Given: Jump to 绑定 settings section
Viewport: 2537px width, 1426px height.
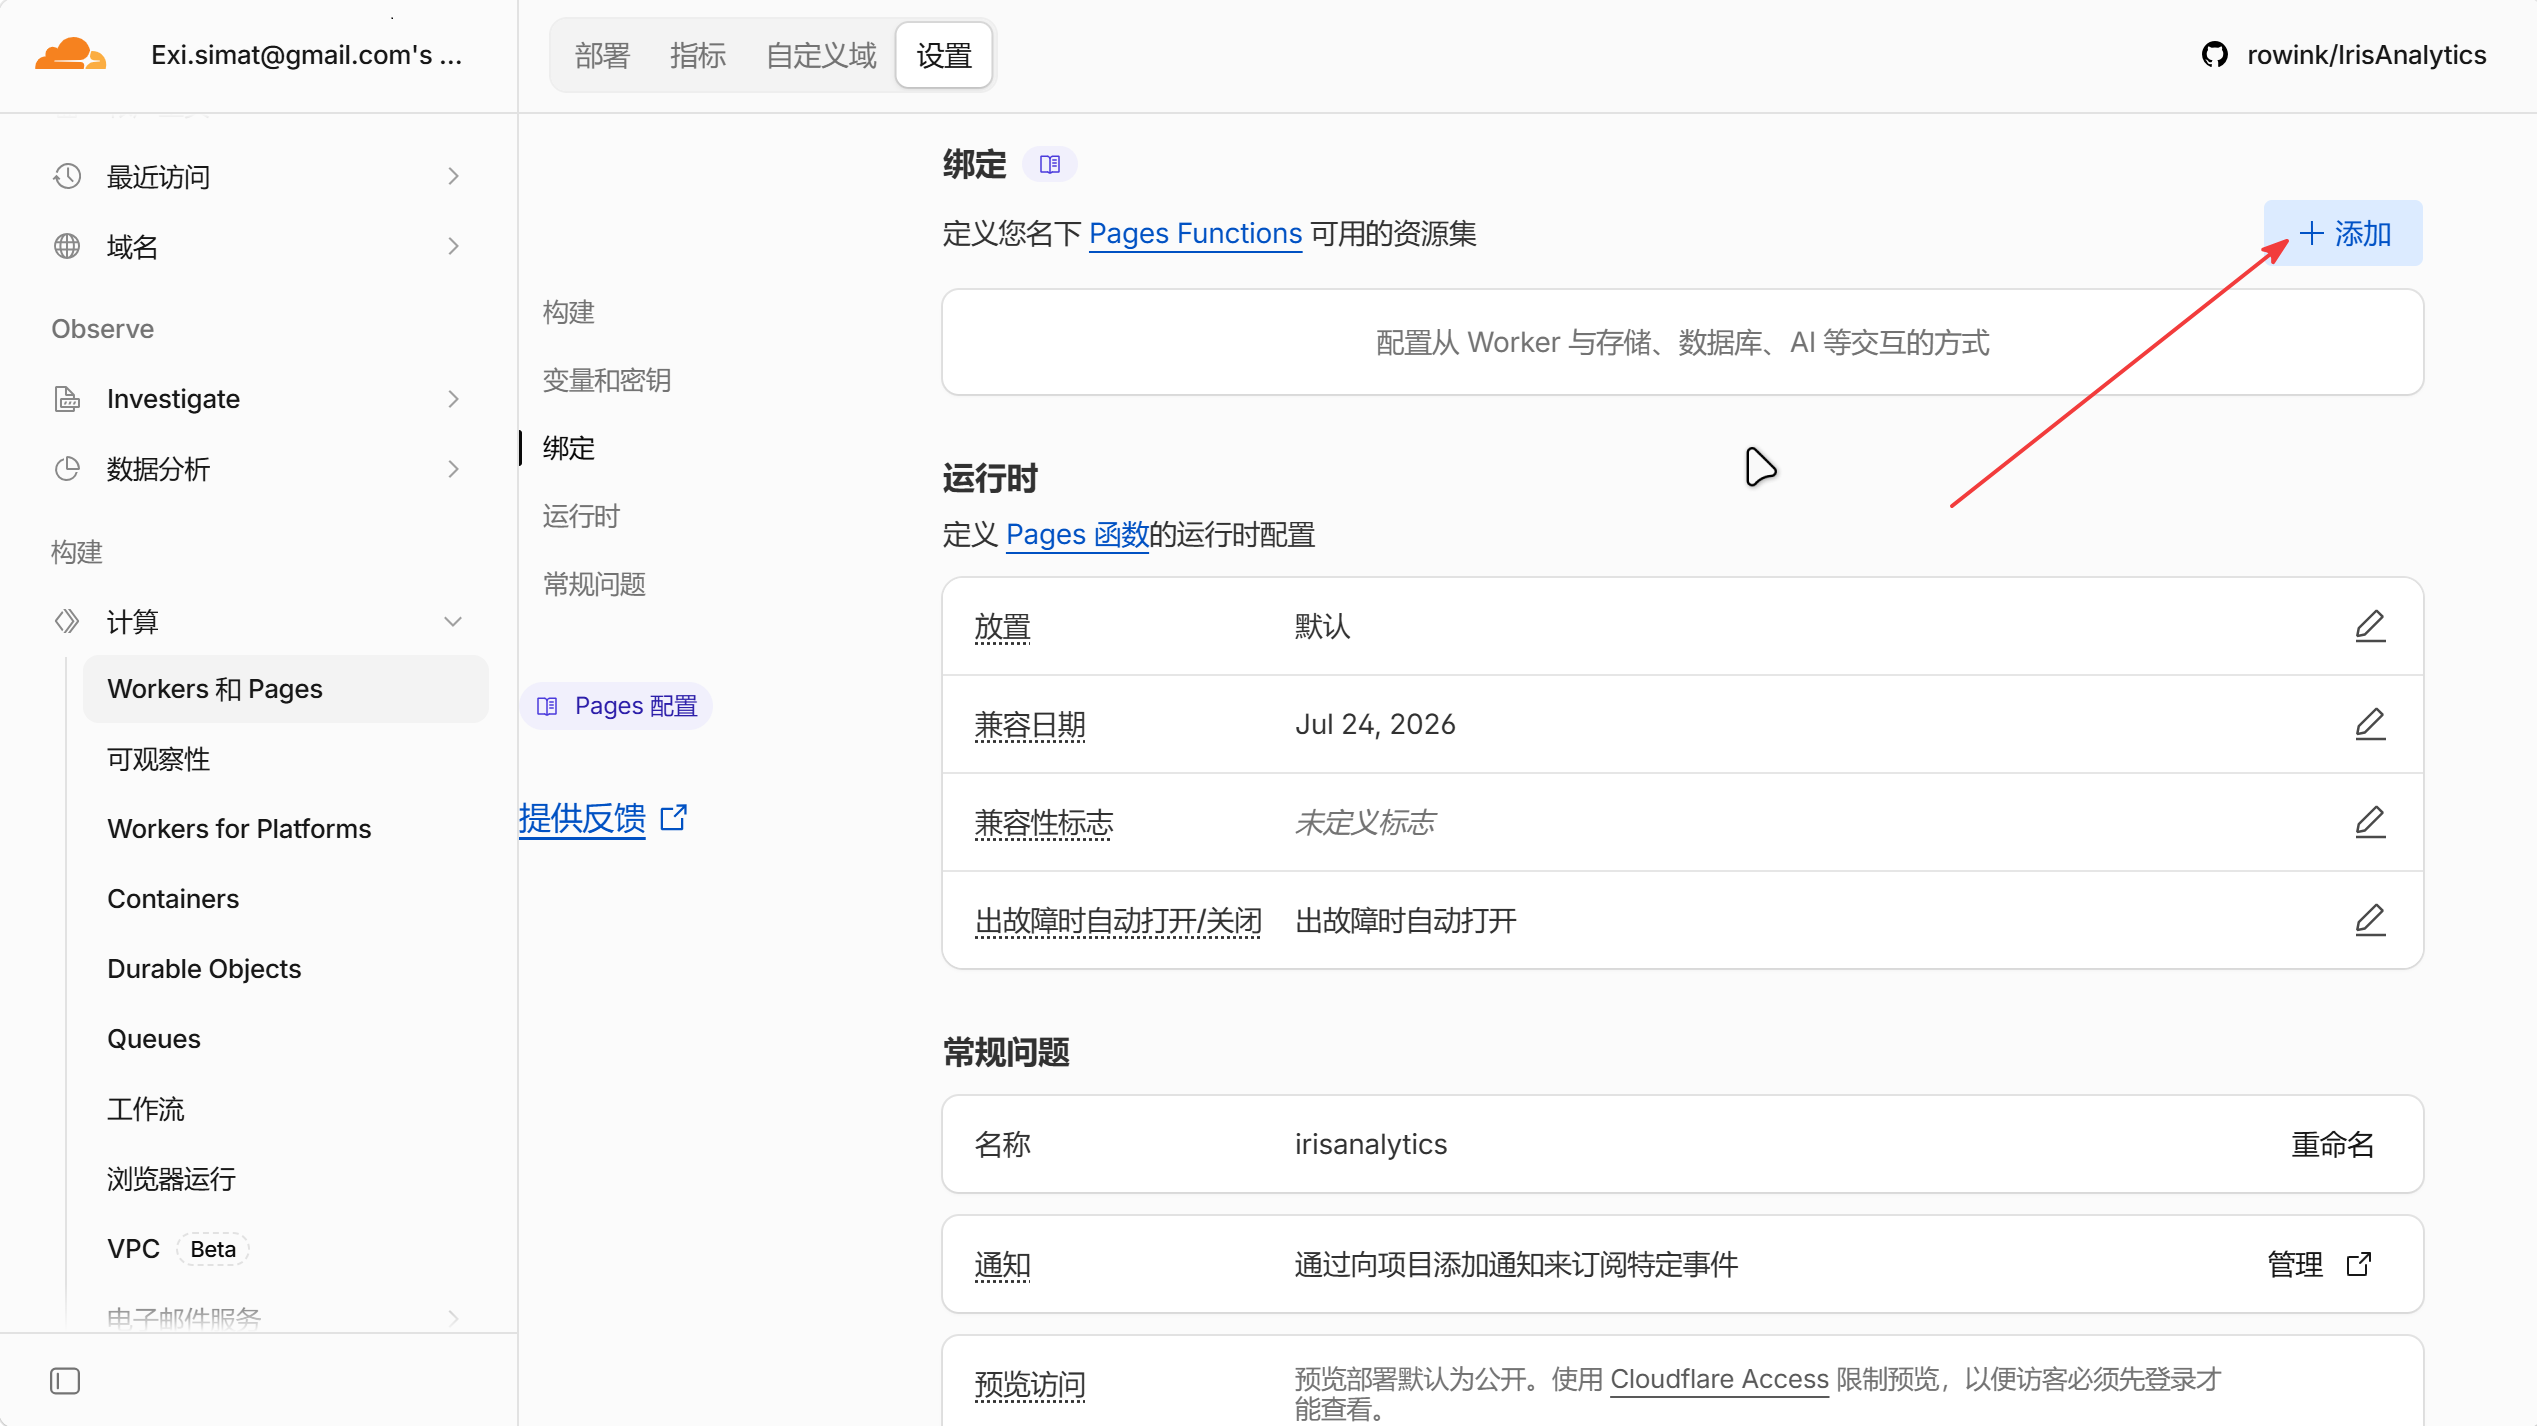Looking at the screenshot, I should coord(568,448).
